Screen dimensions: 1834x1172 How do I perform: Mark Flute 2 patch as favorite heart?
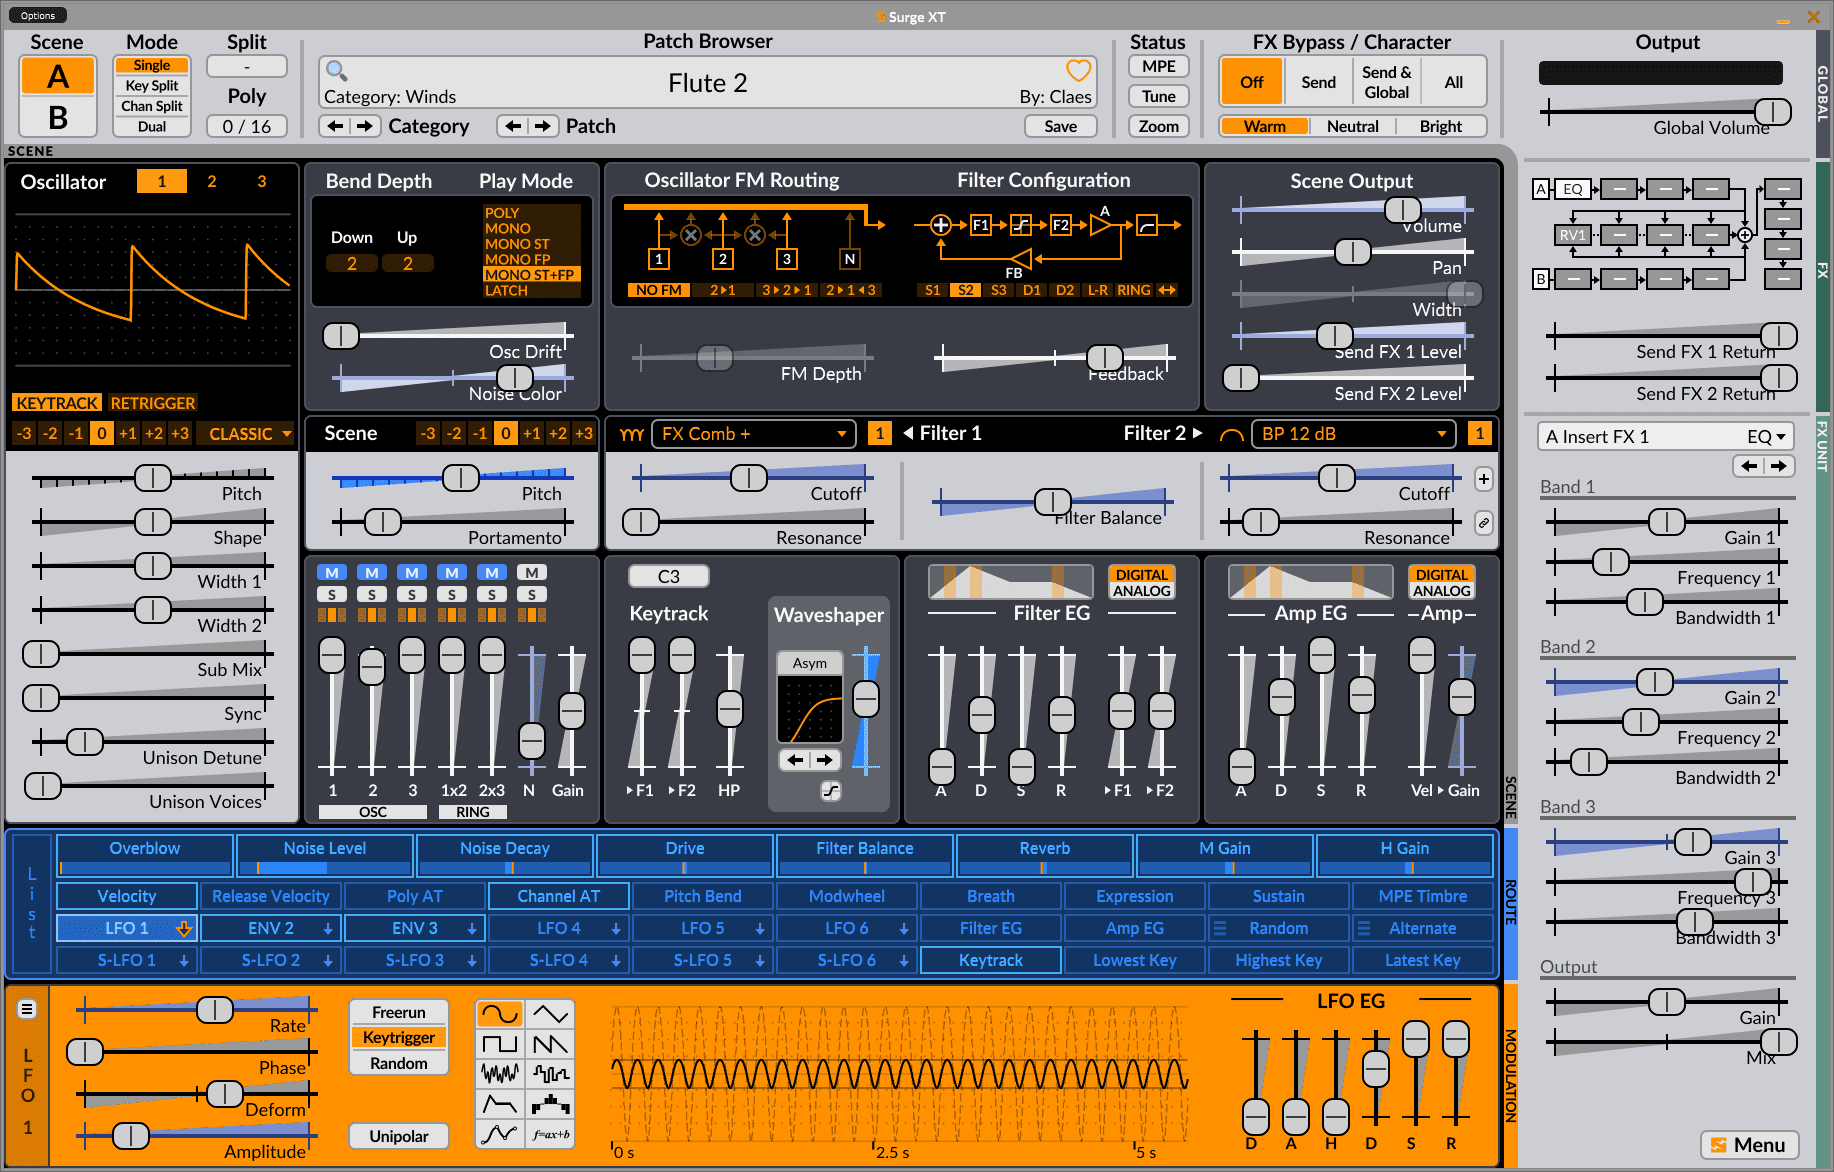click(x=1078, y=70)
